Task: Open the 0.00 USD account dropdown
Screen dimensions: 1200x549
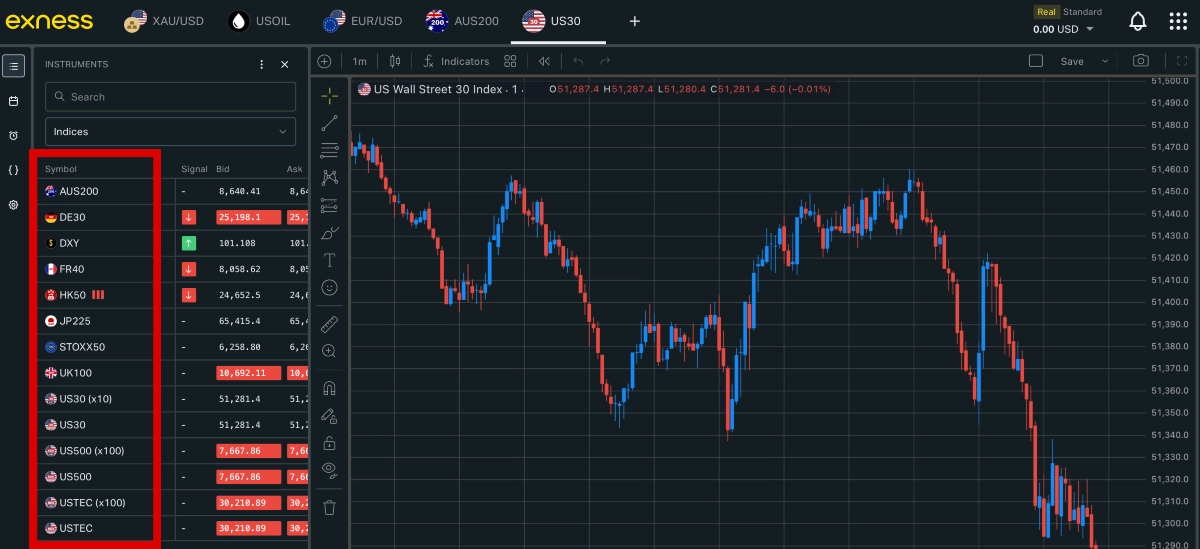Action: tap(1063, 29)
